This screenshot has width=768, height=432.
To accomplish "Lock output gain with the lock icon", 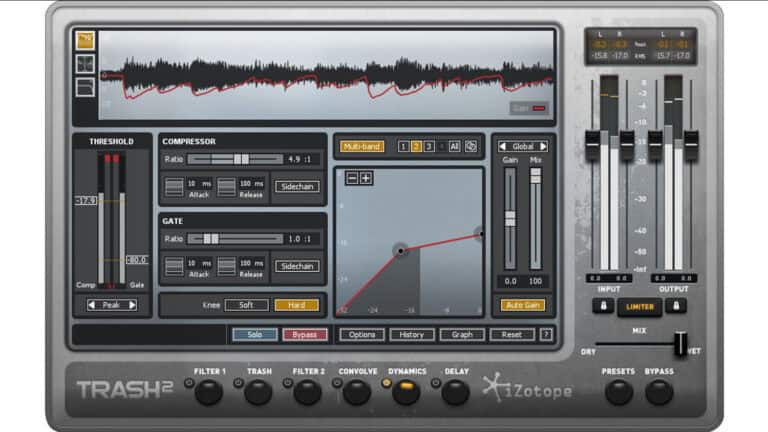I will click(x=676, y=306).
